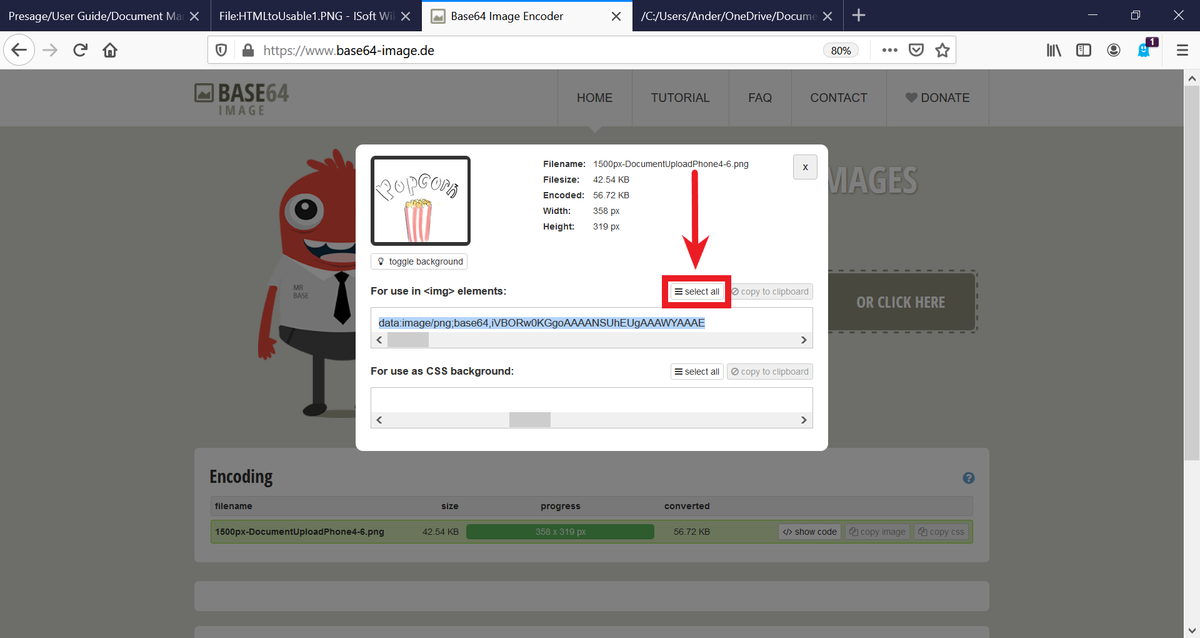
Task: Toggle background of the image preview
Action: pyautogui.click(x=419, y=261)
